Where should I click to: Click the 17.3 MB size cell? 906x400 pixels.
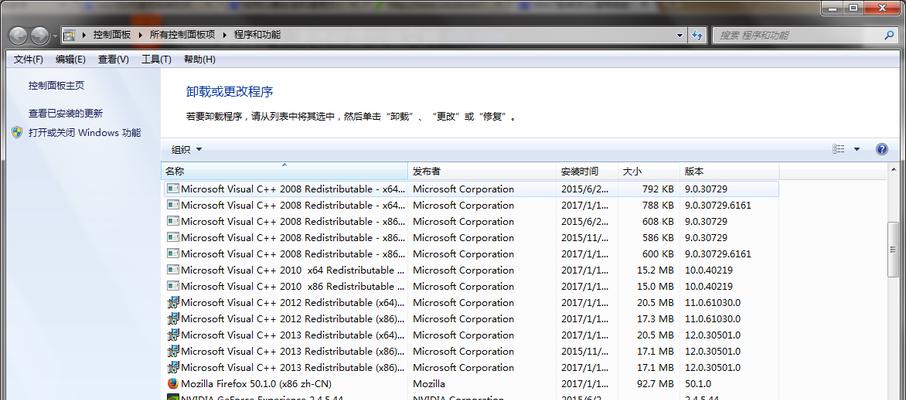click(x=655, y=318)
